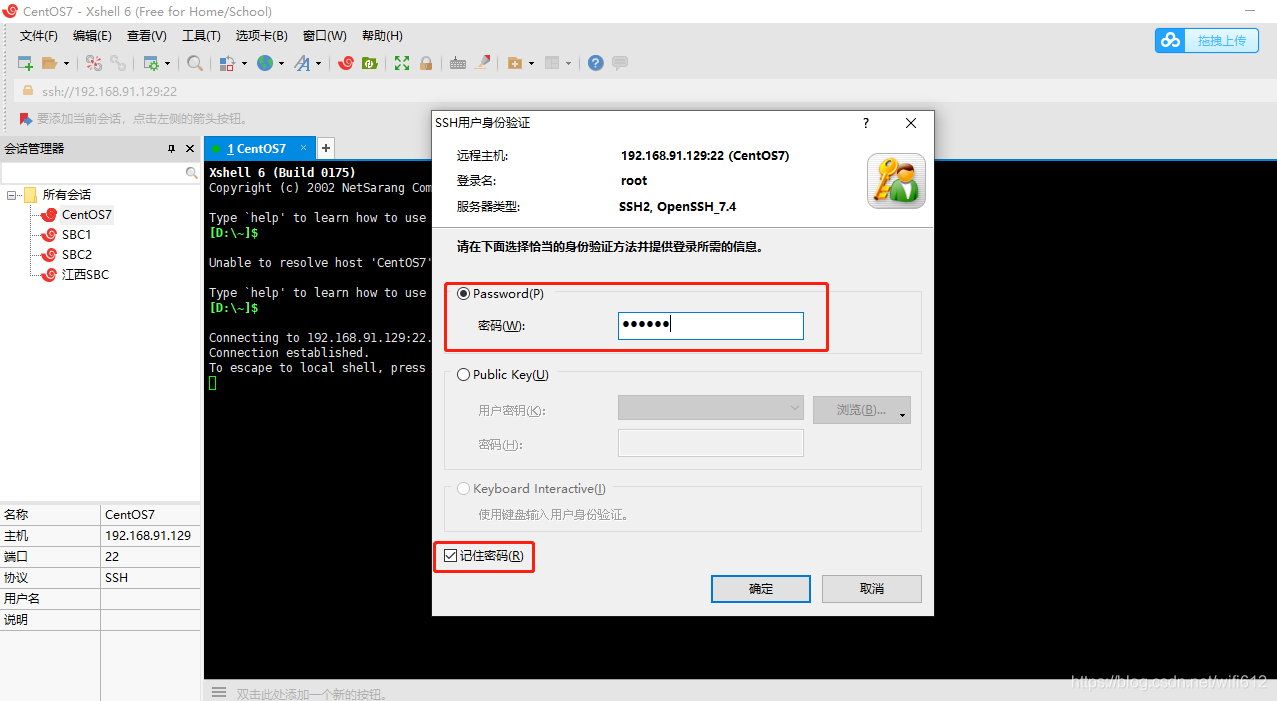Toggle full screen green arrows icon
The width and height of the screenshot is (1277, 701).
tap(402, 63)
